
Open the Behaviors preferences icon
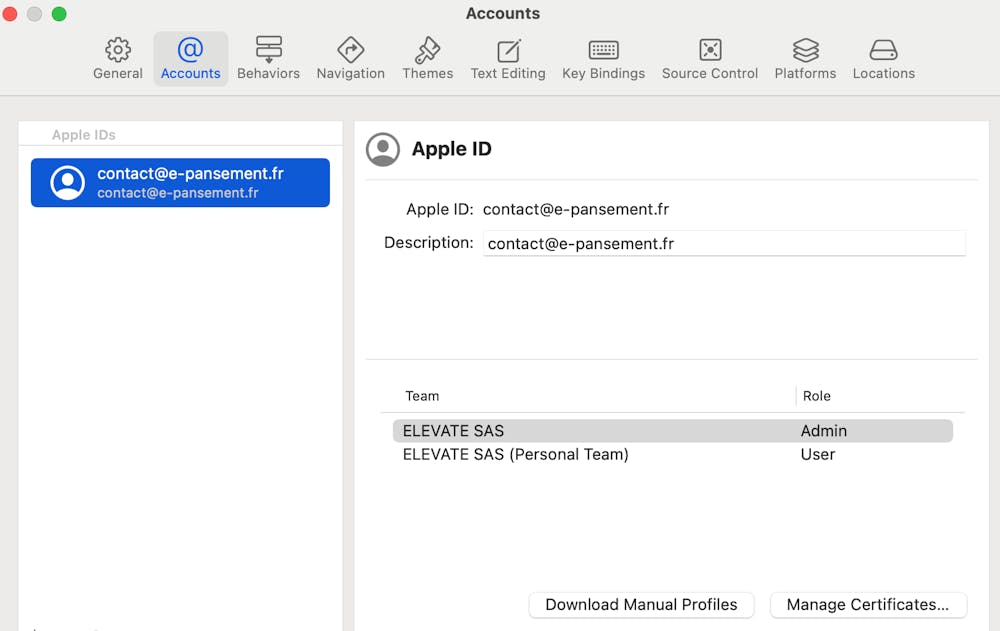[268, 50]
